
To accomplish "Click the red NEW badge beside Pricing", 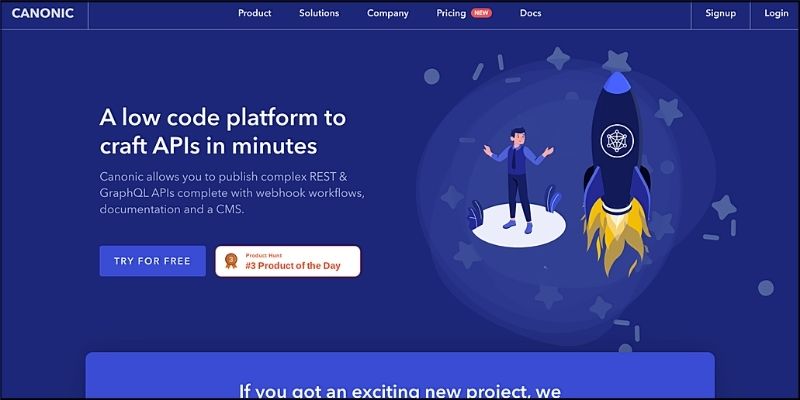I will [x=482, y=13].
